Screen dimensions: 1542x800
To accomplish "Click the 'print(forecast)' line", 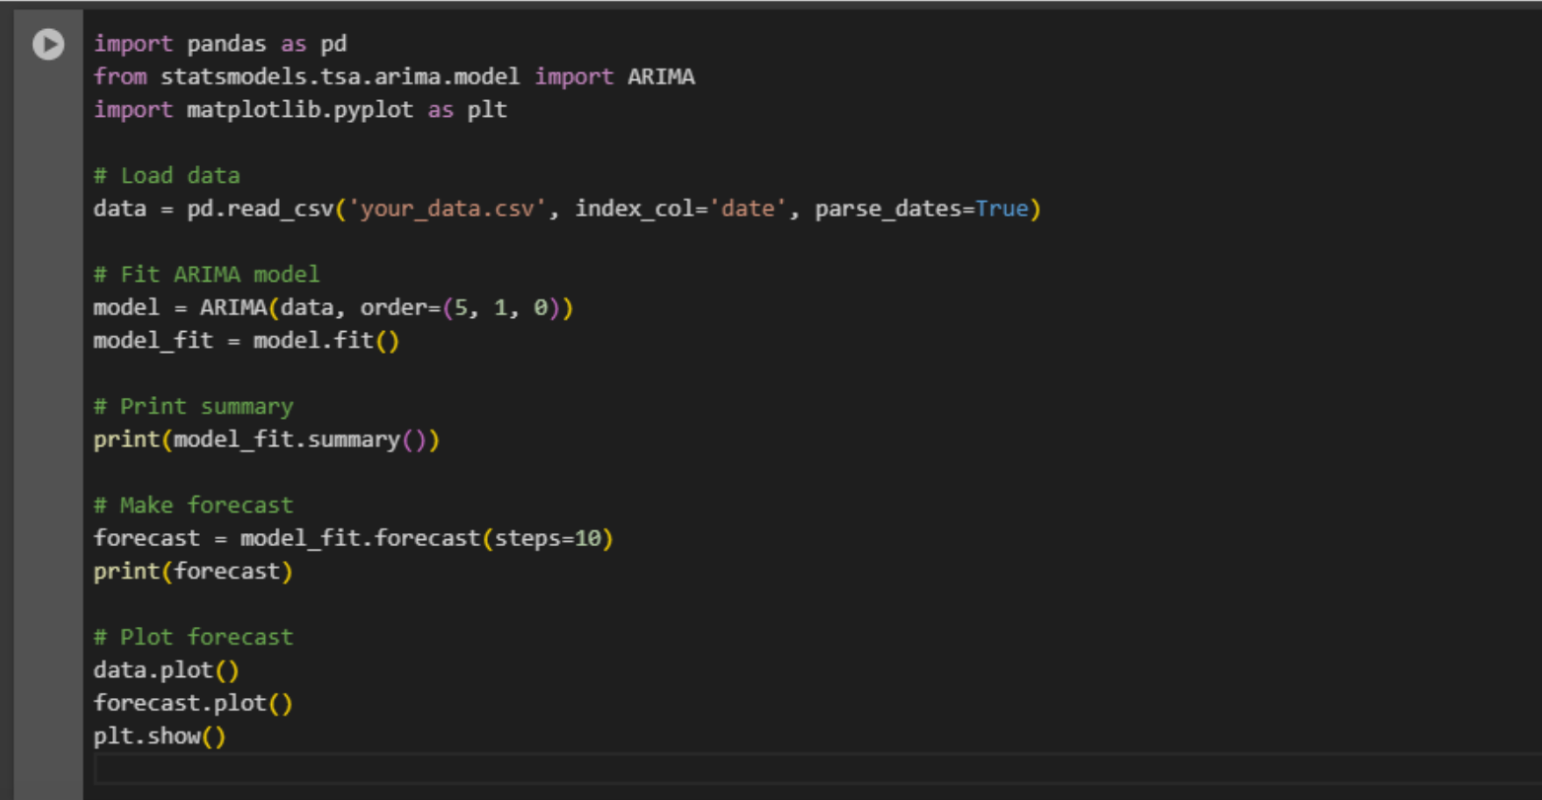I will [x=193, y=572].
